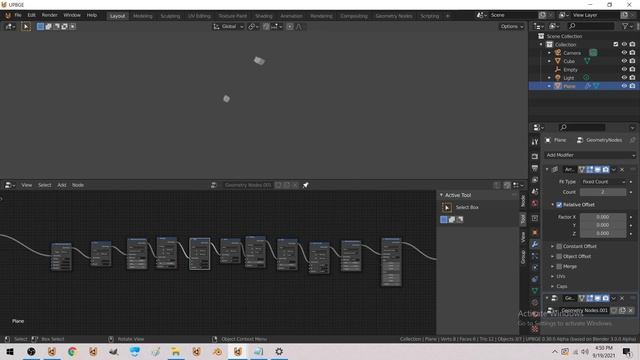Select the Light object in outliner
The width and height of the screenshot is (640, 360).
[x=569, y=78]
